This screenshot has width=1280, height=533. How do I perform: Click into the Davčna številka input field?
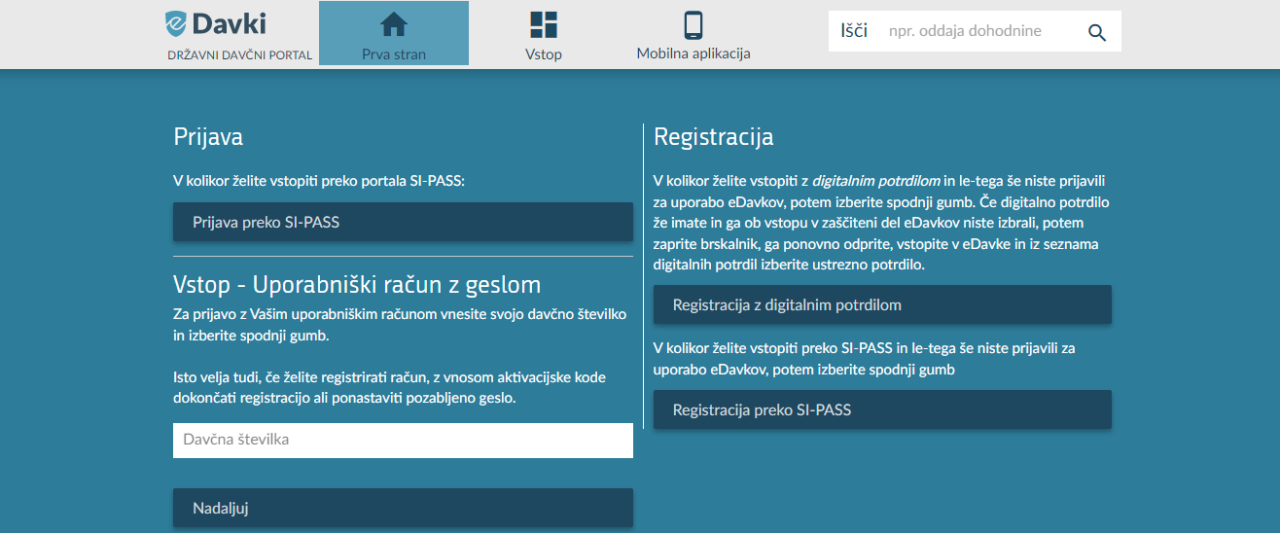(x=403, y=440)
